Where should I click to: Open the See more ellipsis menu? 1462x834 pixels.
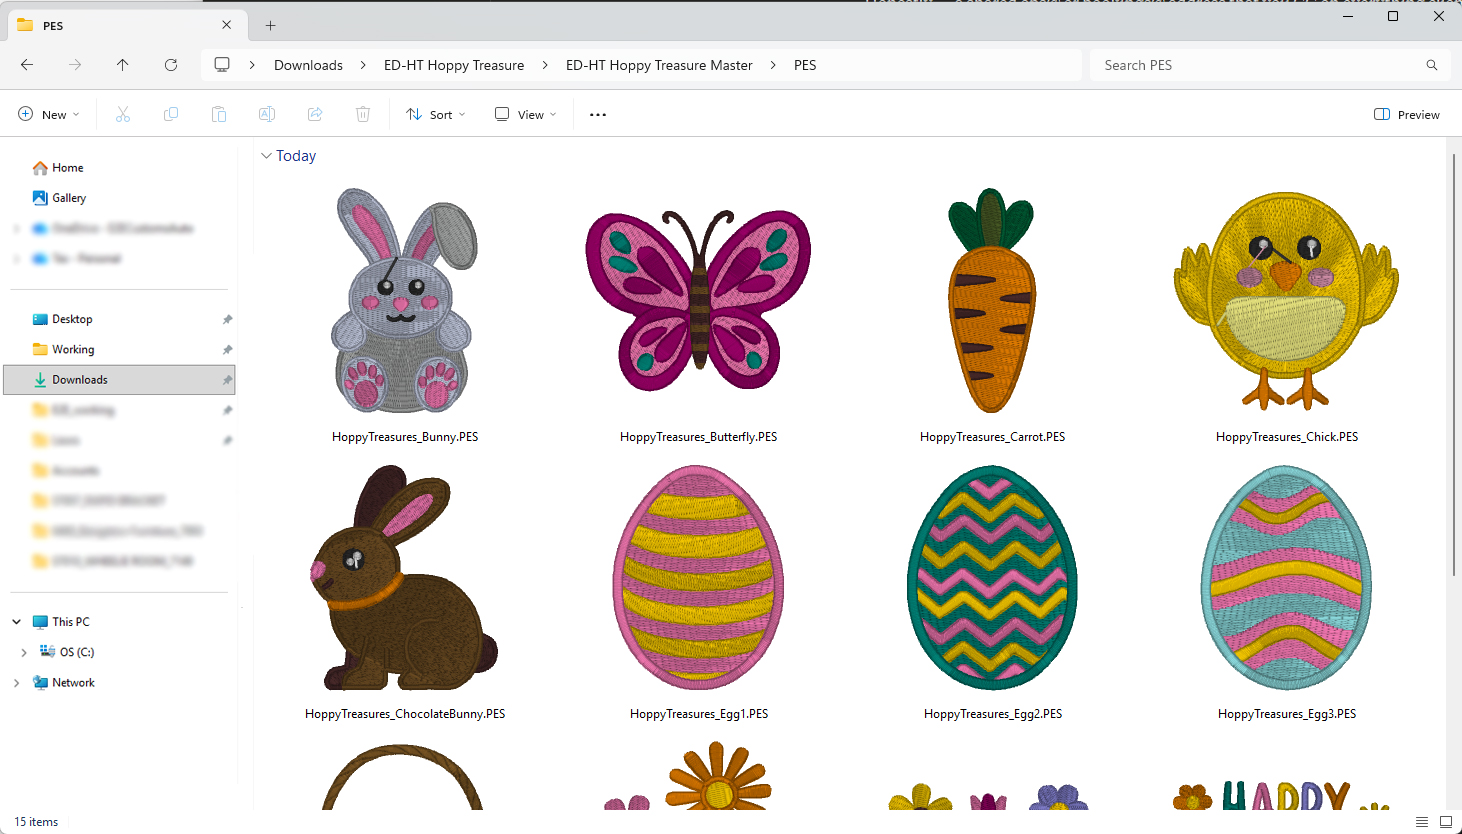598,115
